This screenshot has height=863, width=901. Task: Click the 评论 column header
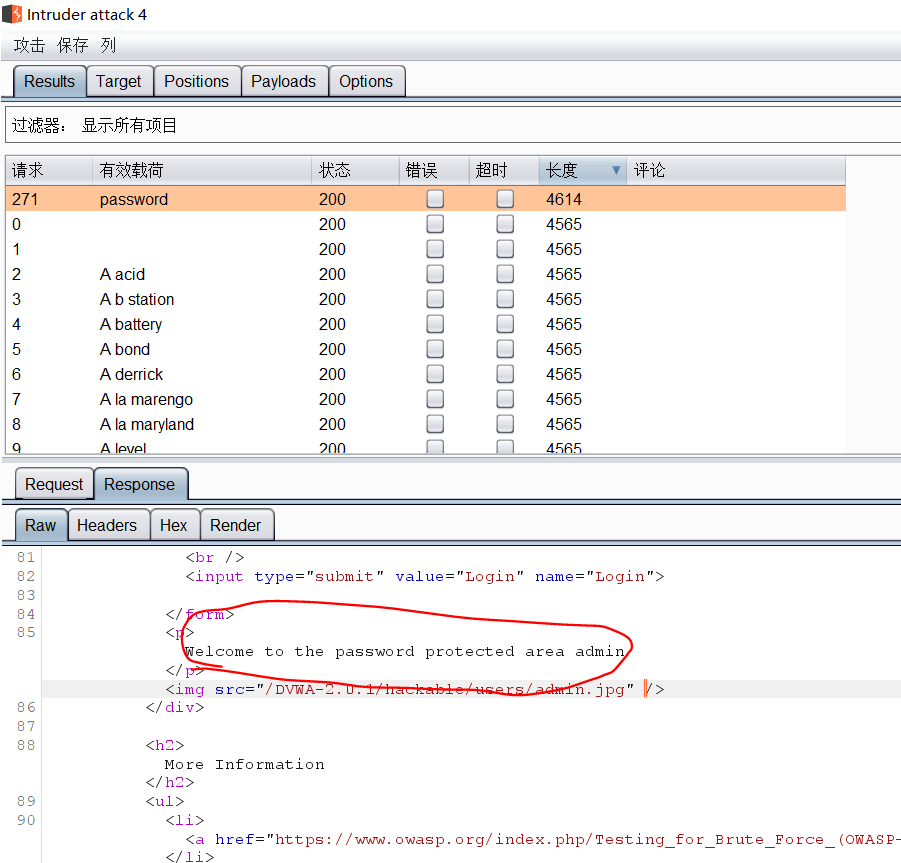click(736, 170)
